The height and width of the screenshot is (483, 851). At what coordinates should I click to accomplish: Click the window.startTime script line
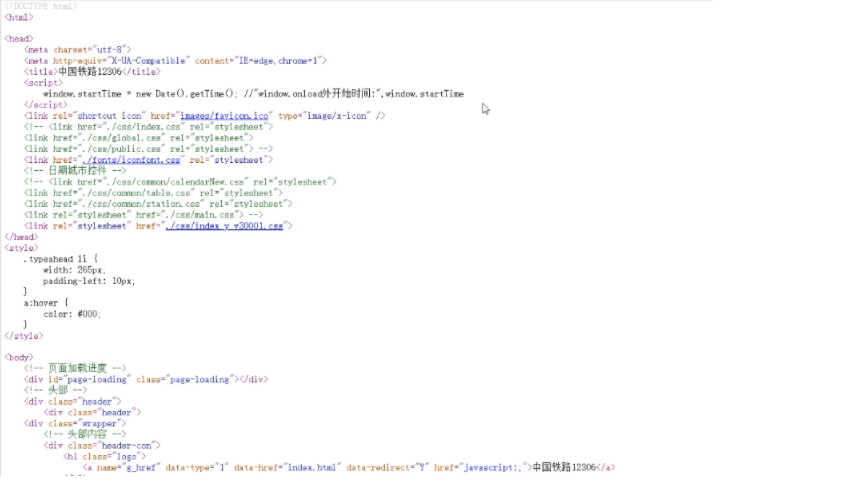pos(253,94)
